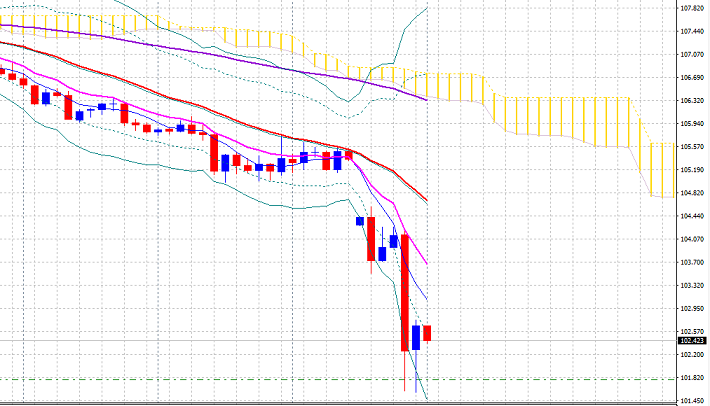The height and width of the screenshot is (406, 710).
Task: Select the 107.440 price axis label
Action: (692, 31)
